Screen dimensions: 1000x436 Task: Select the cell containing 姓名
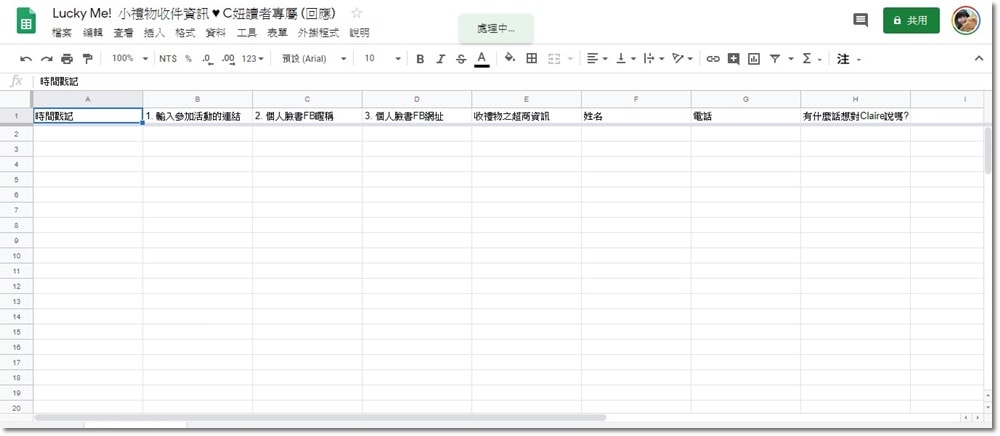tap(636, 116)
